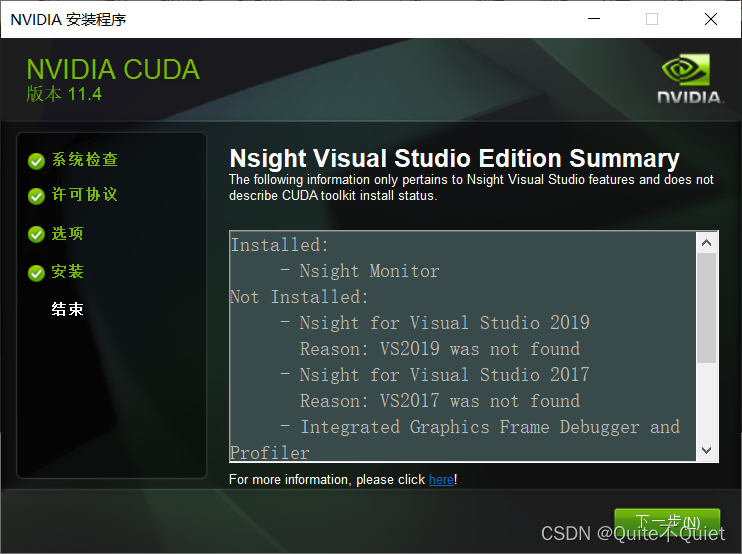Click the 'Nsight for Visual Studio 2017' line
Image resolution: width=742 pixels, height=554 pixels.
[x=444, y=375]
